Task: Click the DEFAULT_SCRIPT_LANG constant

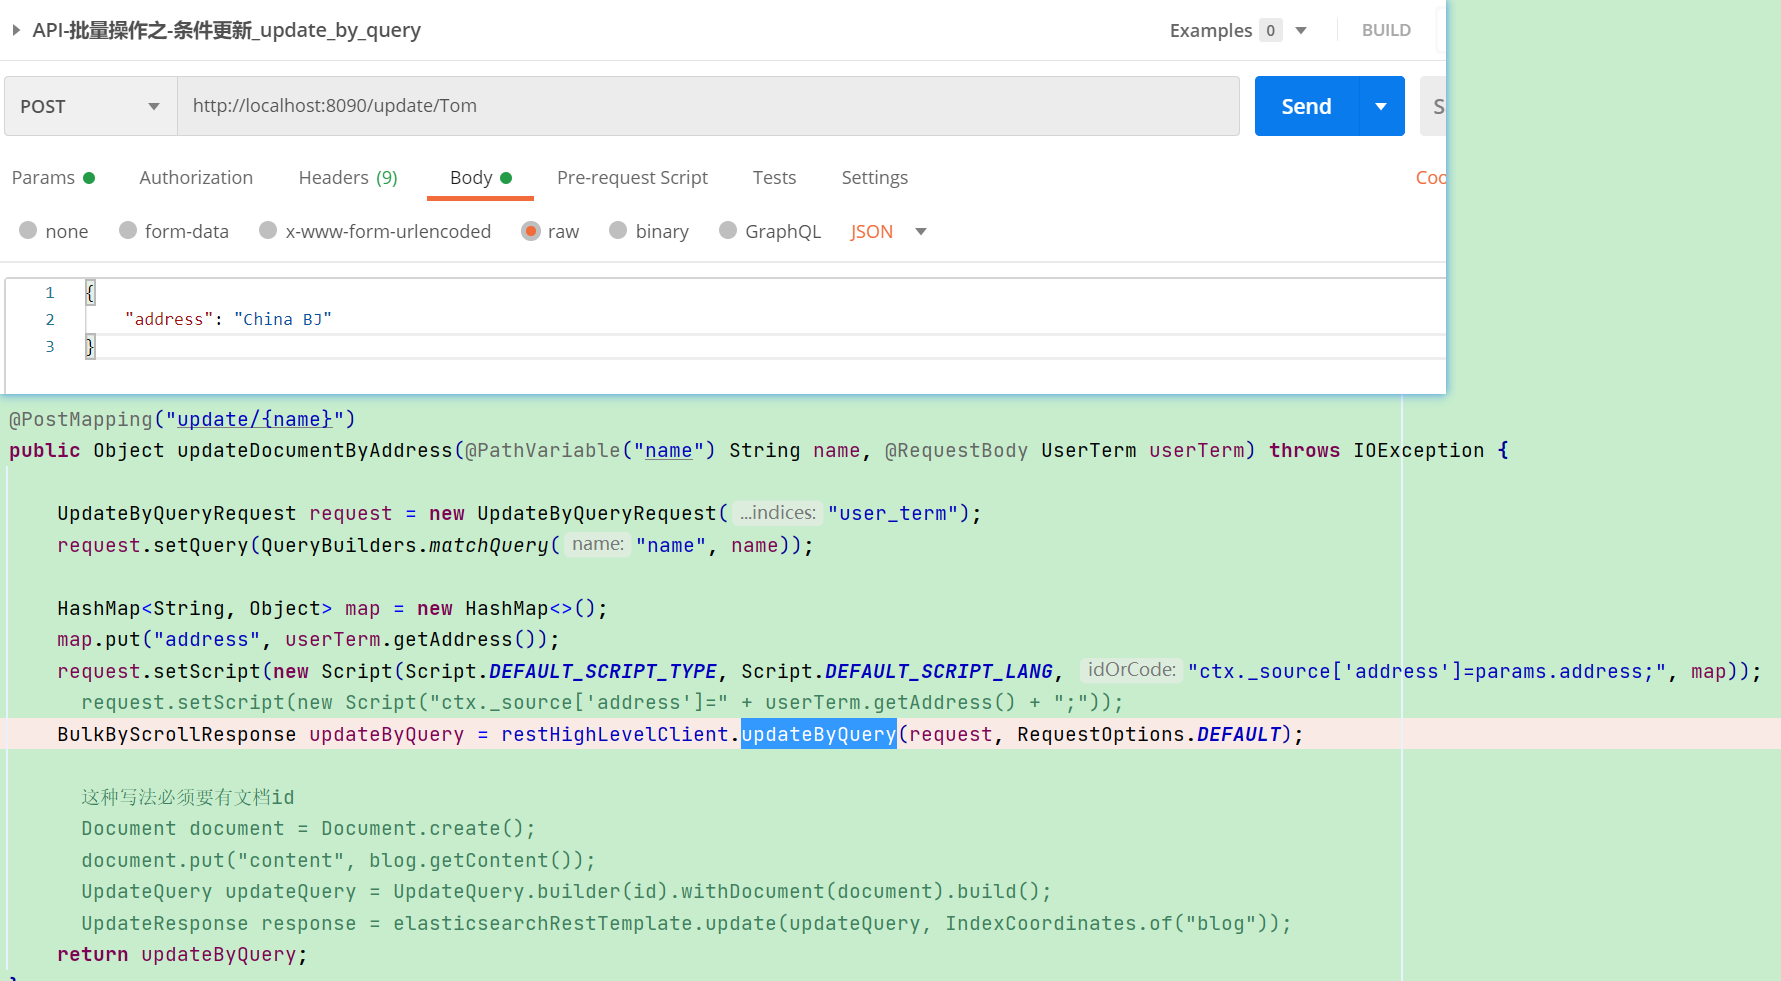Action: pos(938,671)
